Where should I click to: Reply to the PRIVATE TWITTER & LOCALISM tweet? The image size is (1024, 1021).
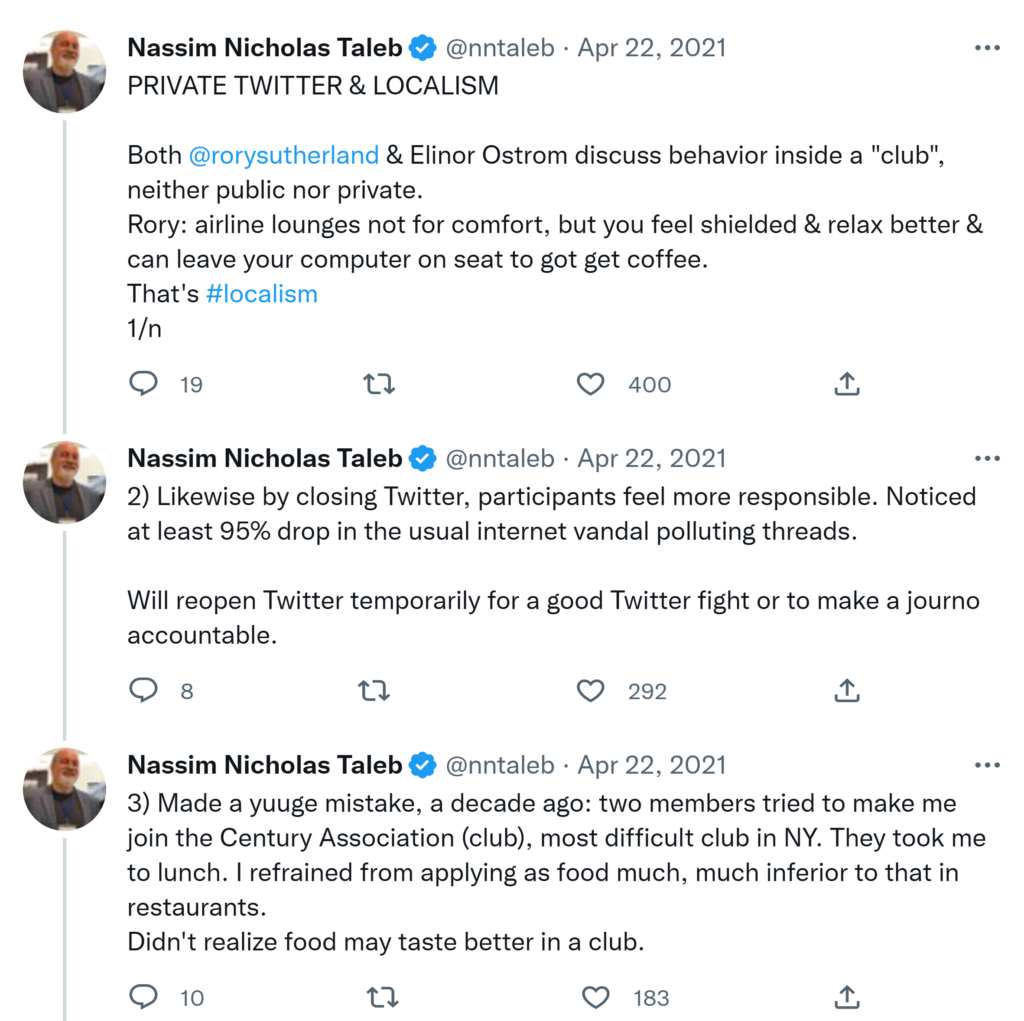pos(145,384)
